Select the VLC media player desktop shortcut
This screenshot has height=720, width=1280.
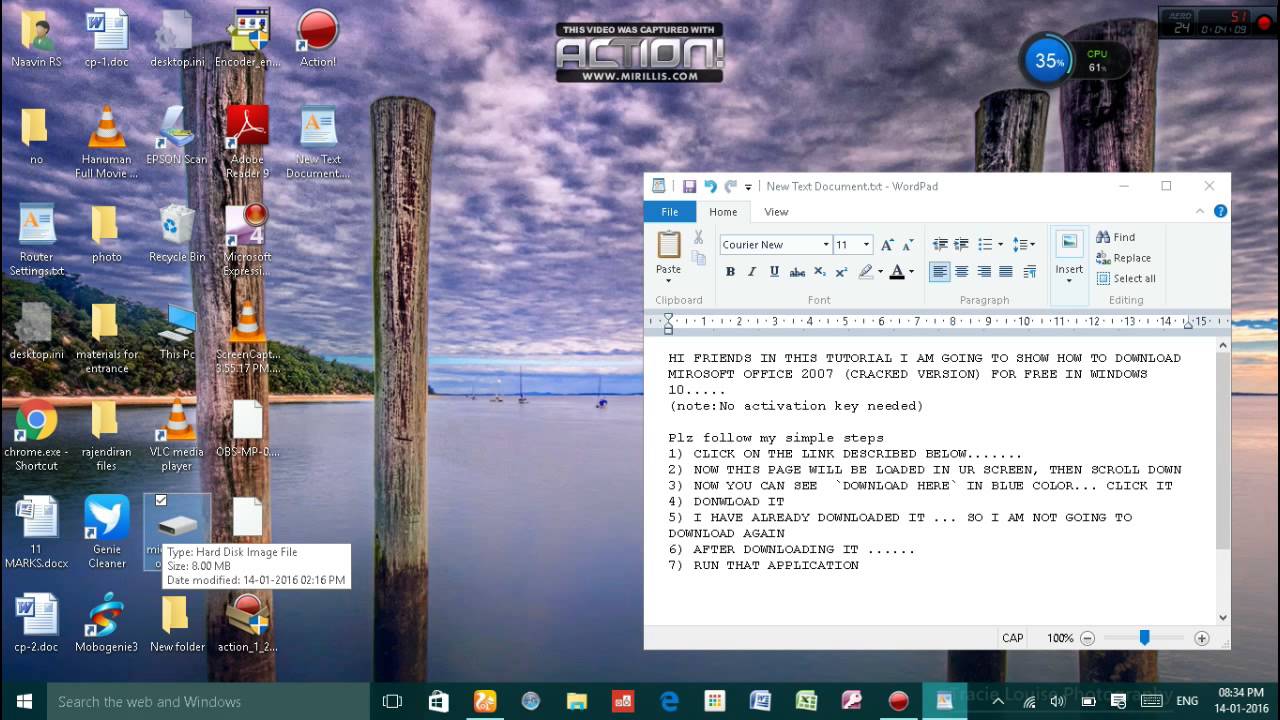177,435
